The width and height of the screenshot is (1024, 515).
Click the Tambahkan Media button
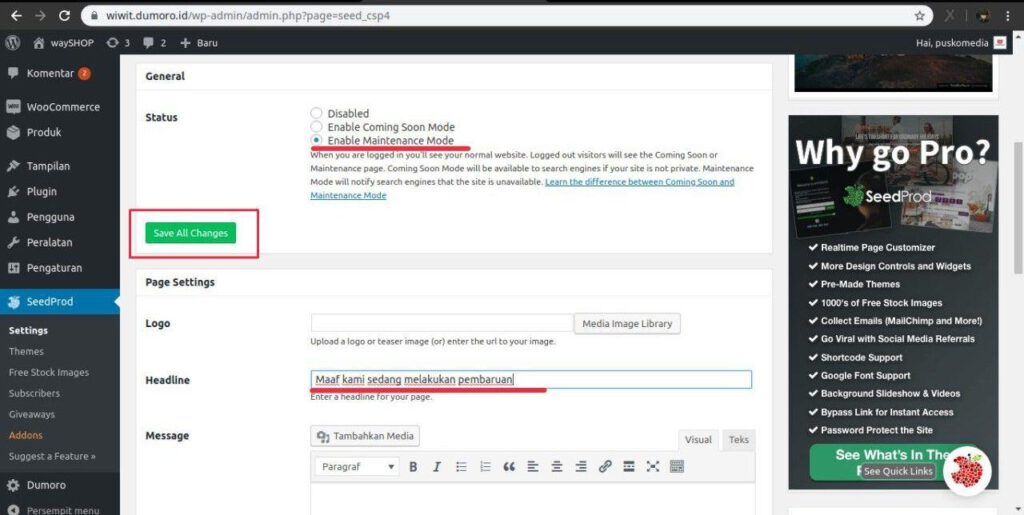click(365, 436)
